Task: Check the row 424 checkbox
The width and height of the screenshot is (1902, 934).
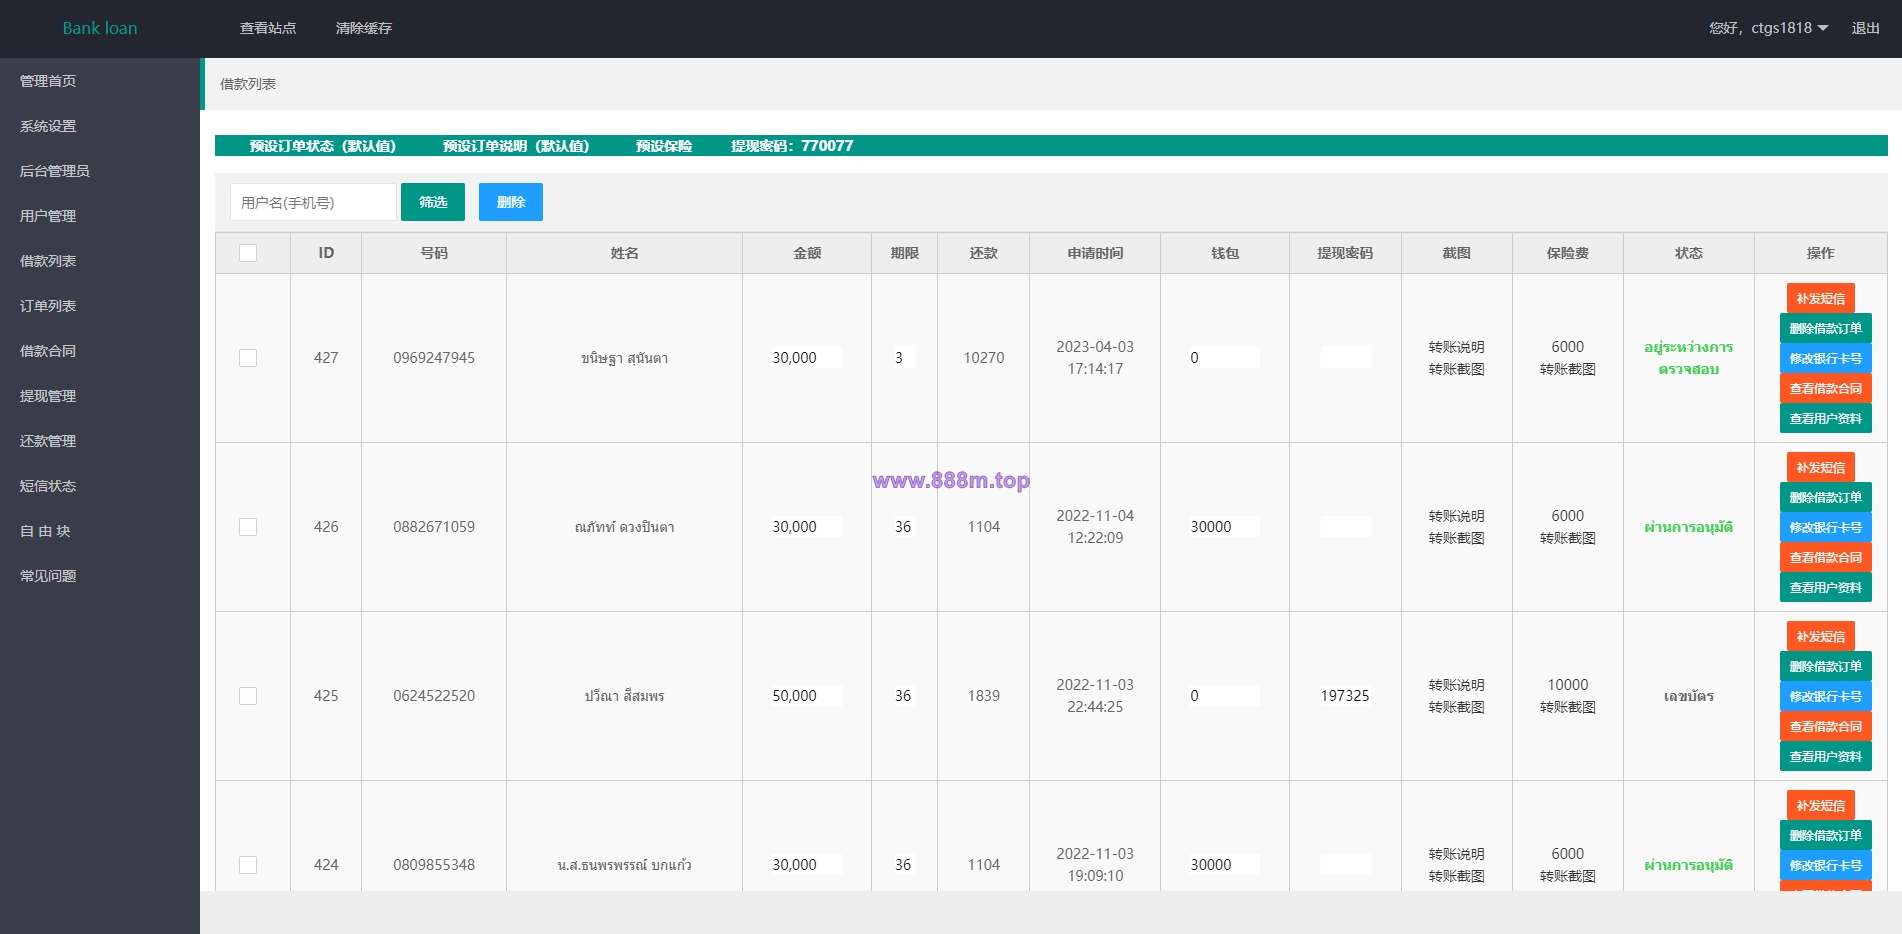Action: (x=248, y=865)
